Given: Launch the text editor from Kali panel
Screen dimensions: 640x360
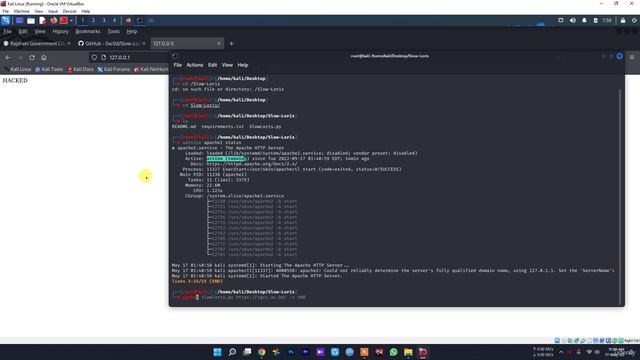Looking at the screenshot, I should click(42, 20).
